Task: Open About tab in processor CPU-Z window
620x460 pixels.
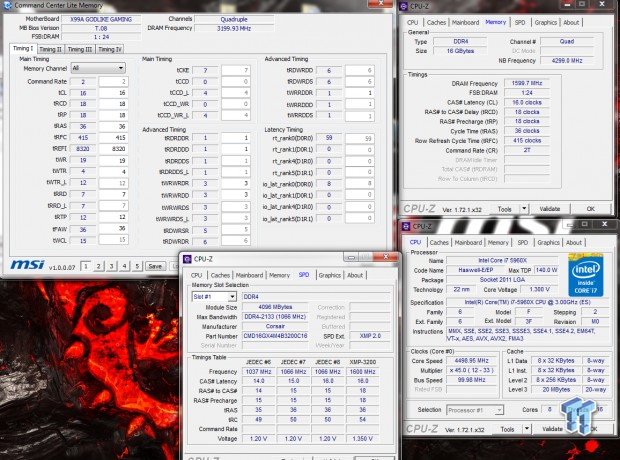Action: coord(574,242)
